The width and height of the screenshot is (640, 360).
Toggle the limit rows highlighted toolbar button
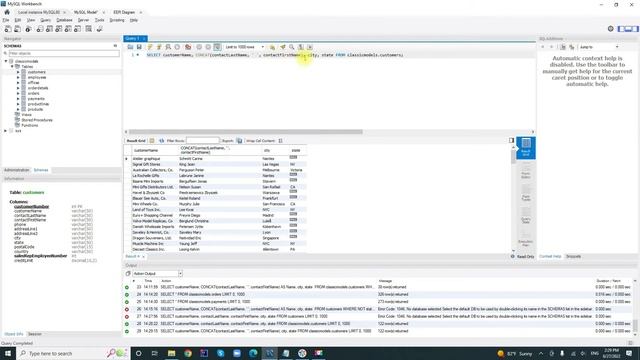click(x=217, y=47)
